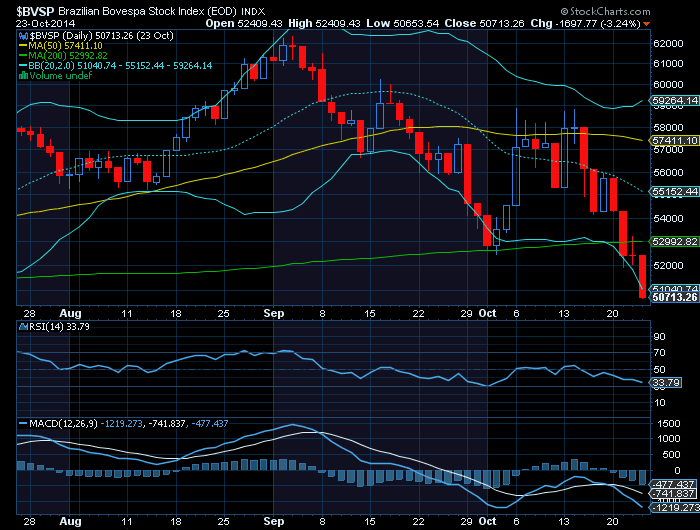The height and width of the screenshot is (530, 700).
Task: Click the RSI 90 axis label
Action: (659, 337)
